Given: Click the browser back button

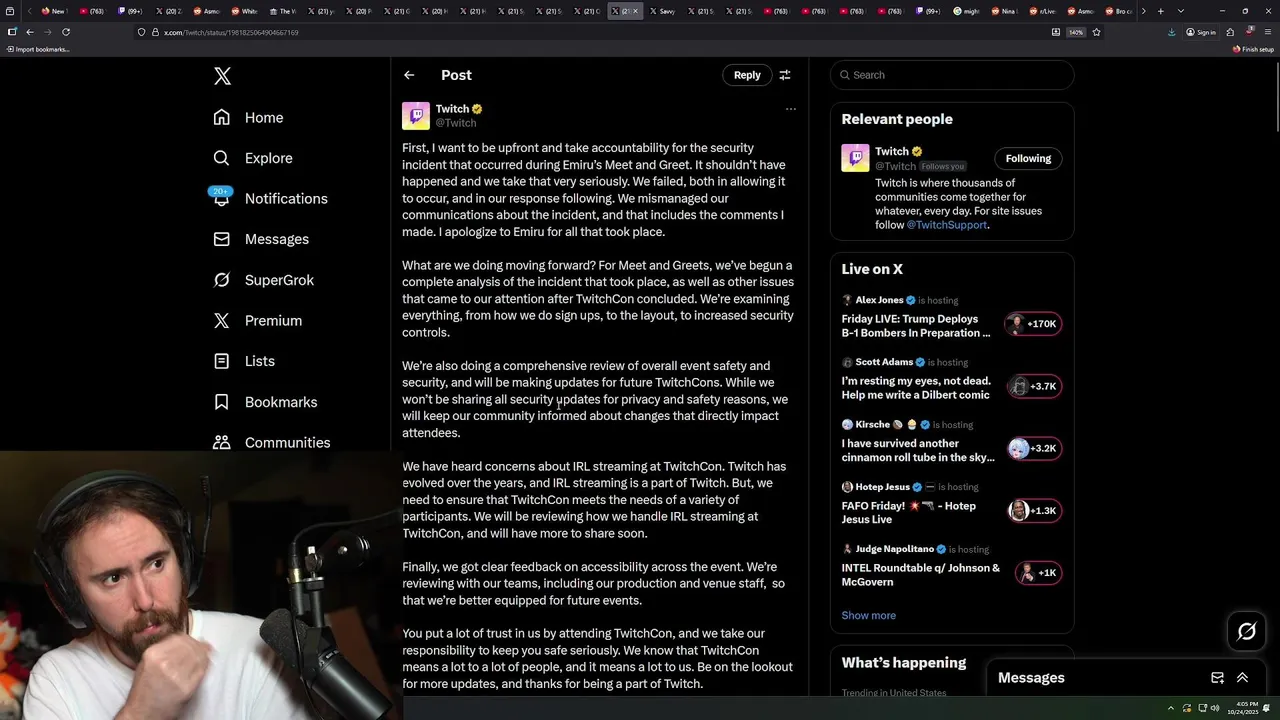Looking at the screenshot, I should [x=30, y=32].
